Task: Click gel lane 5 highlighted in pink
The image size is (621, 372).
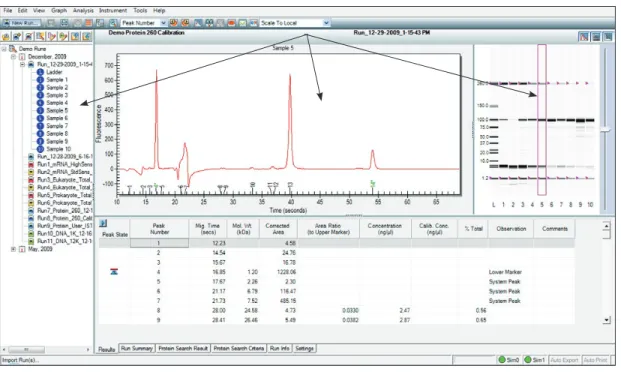Action: coord(542,120)
